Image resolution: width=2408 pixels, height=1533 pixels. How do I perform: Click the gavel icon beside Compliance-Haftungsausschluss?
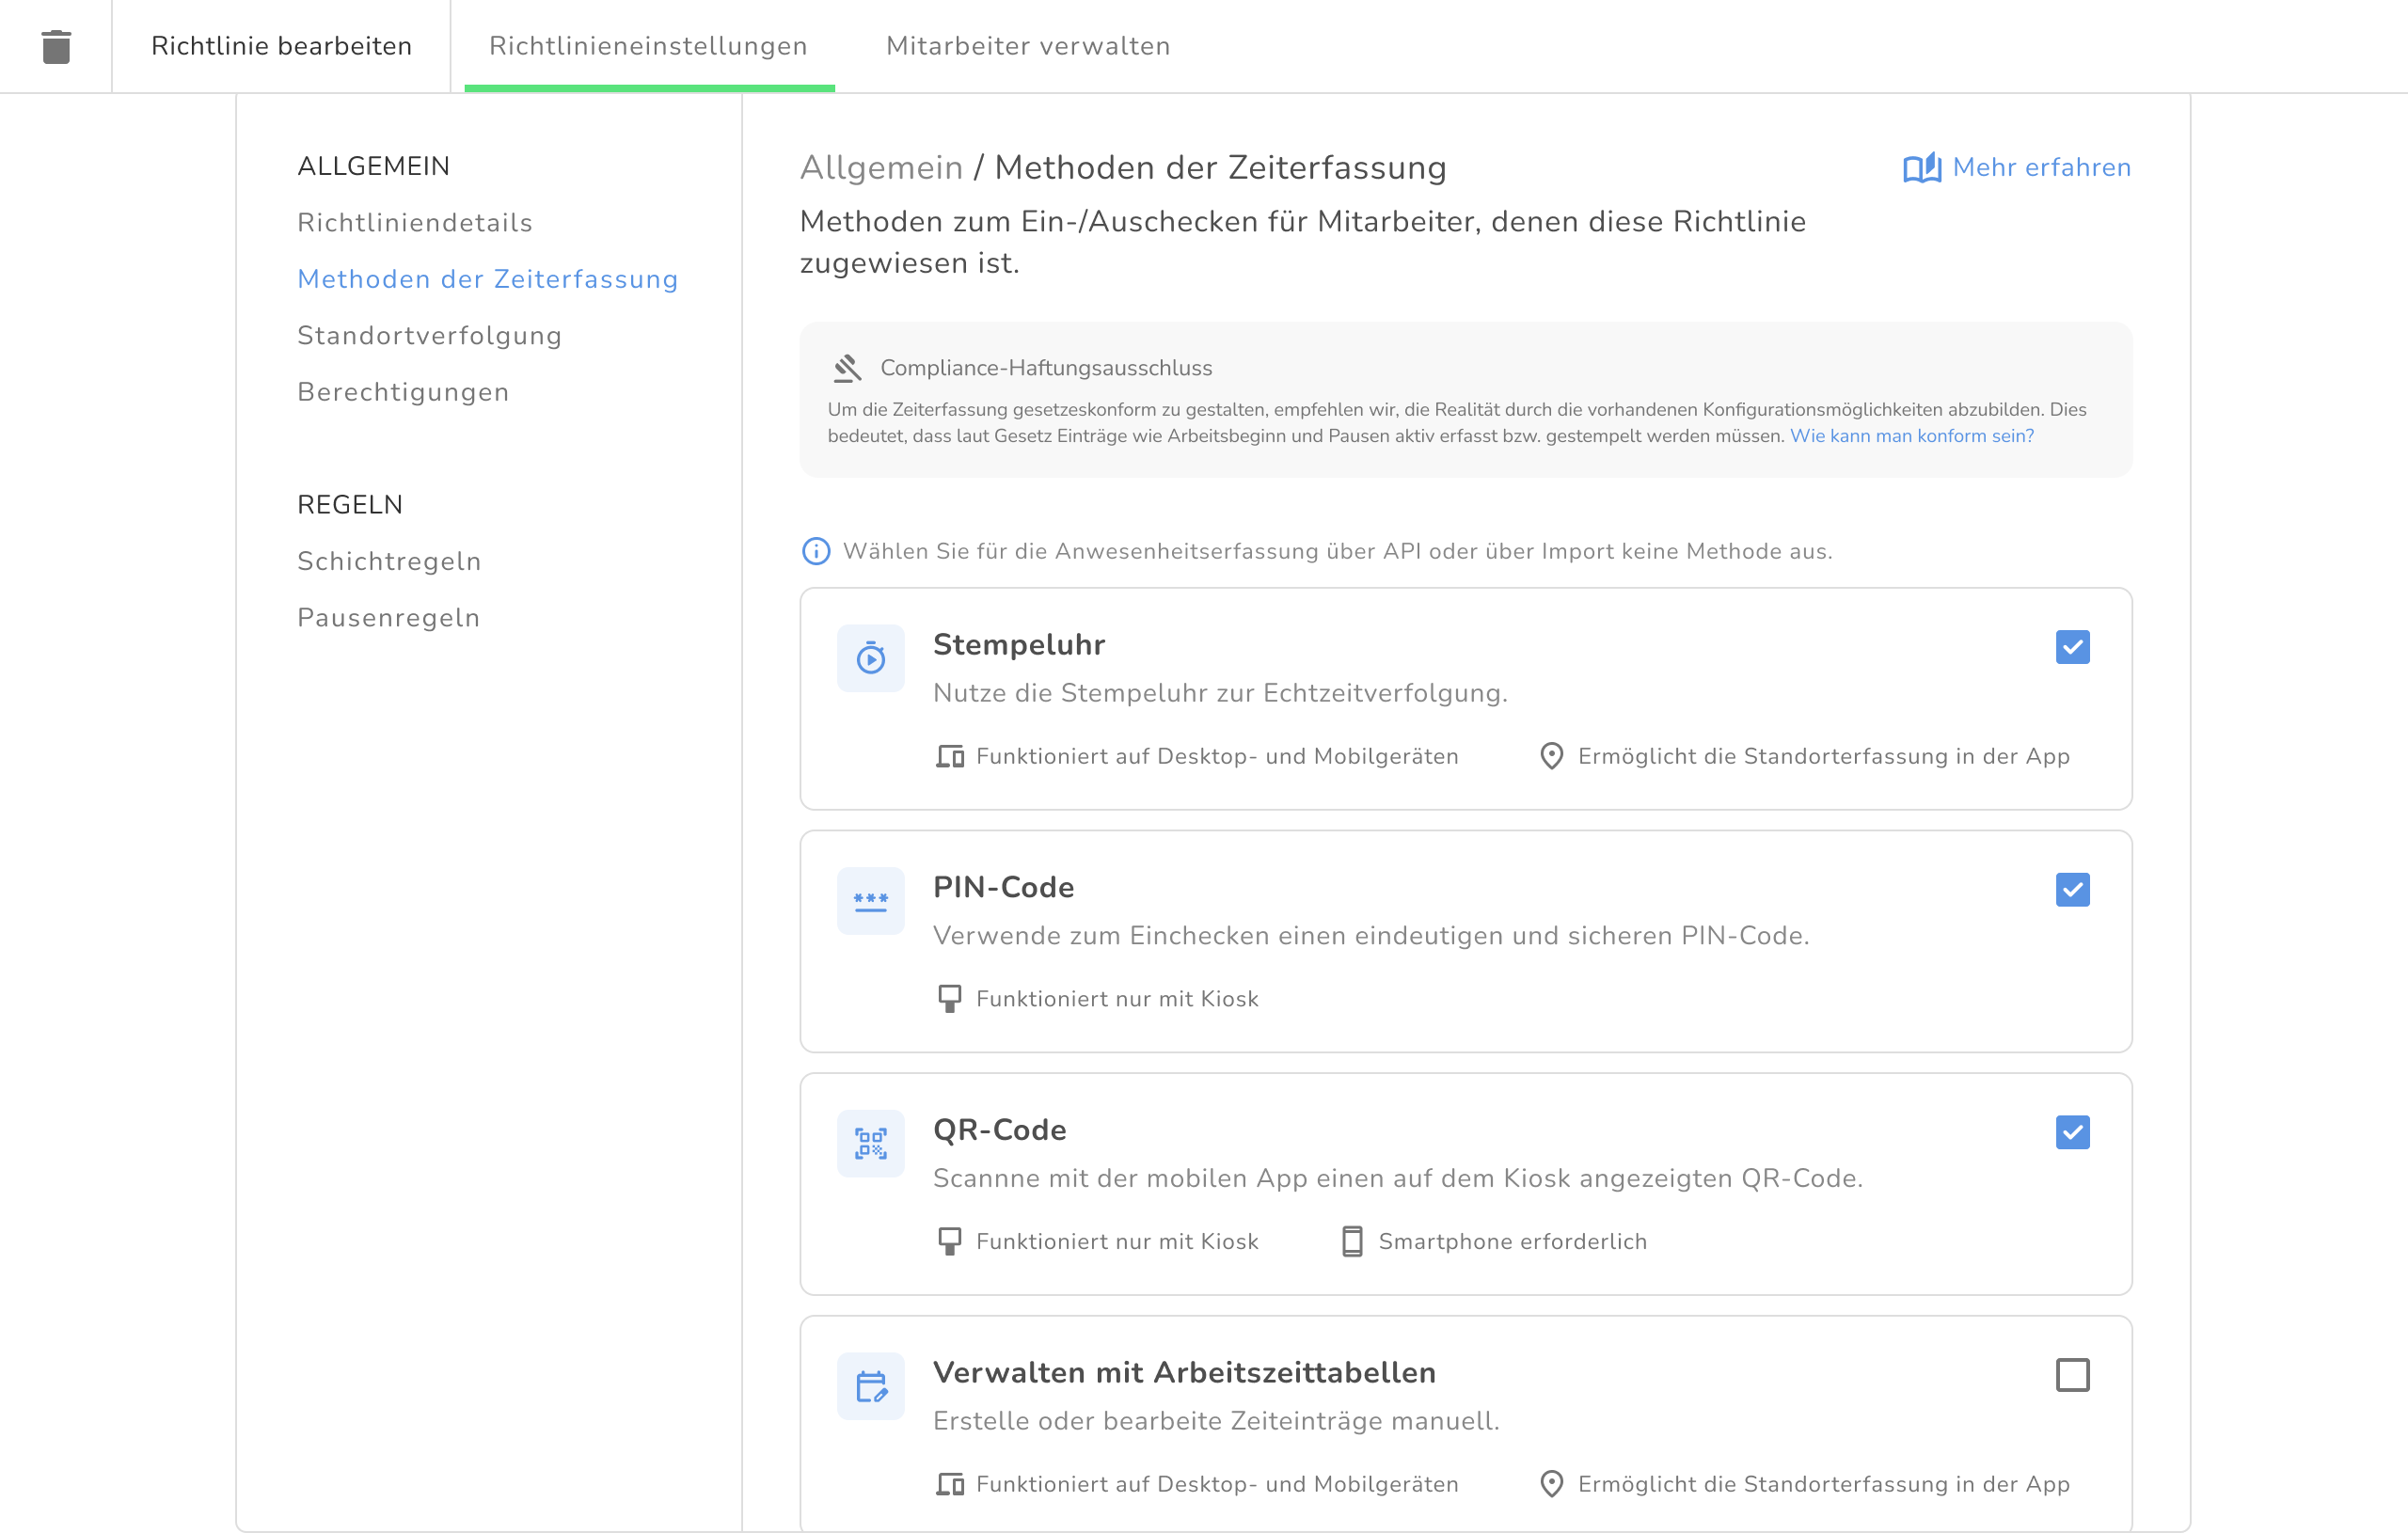point(847,368)
